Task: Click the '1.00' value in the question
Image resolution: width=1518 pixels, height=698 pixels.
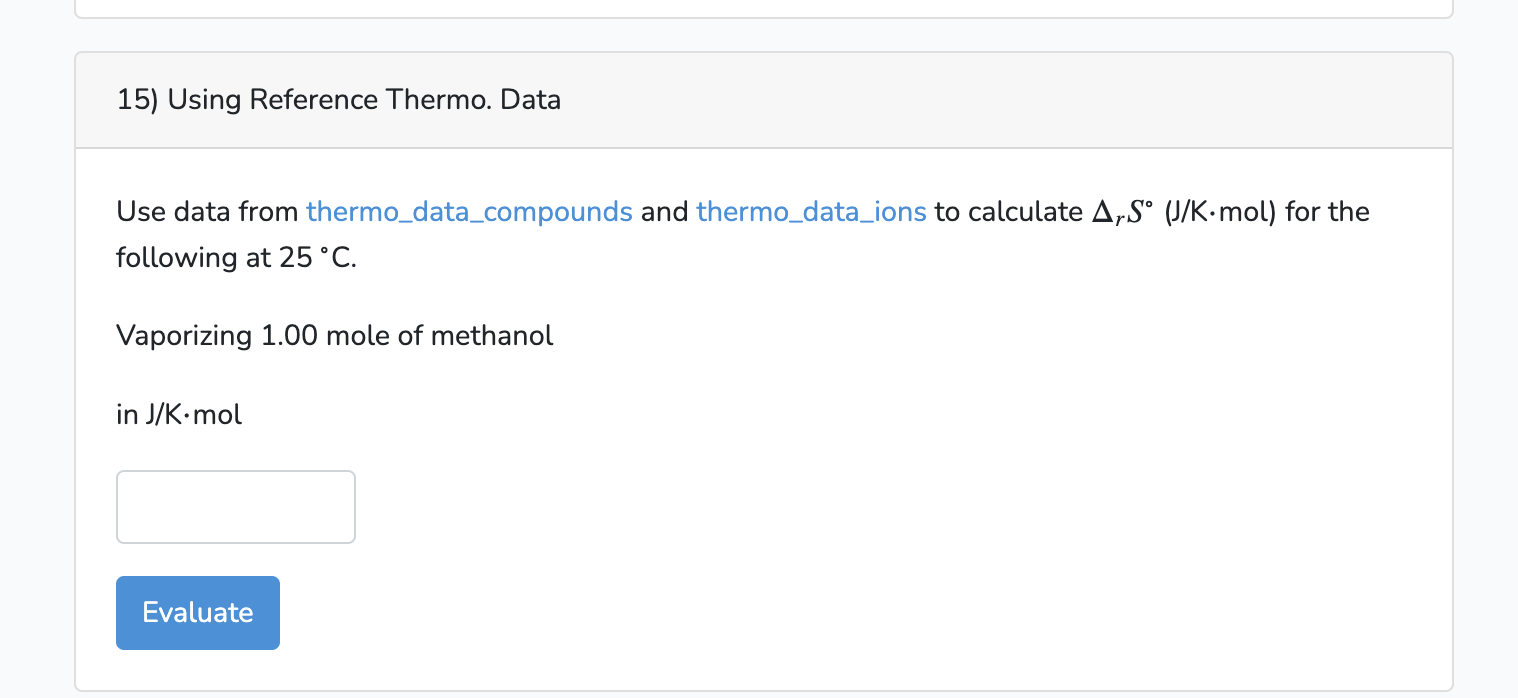Action: click(x=289, y=335)
